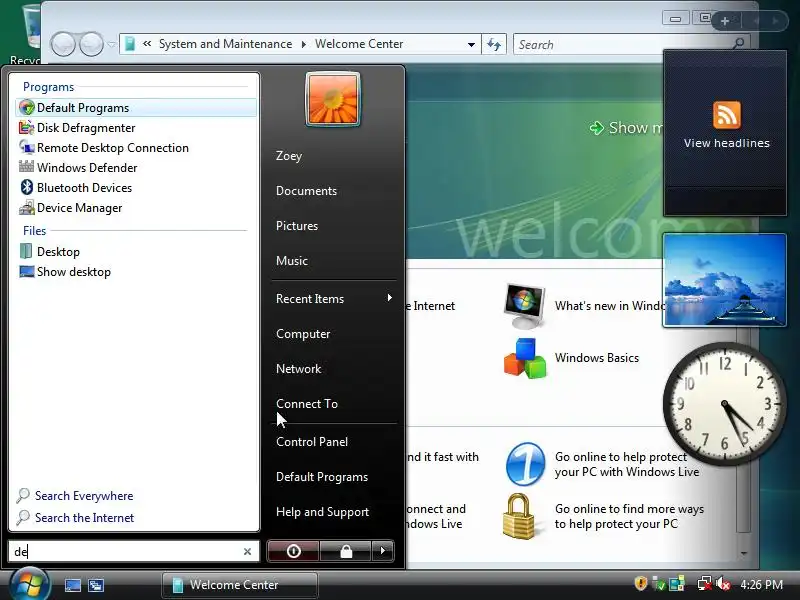Screen dimensions: 800x600
Task: Clear the Start menu search box
Action: pyautogui.click(x=247, y=551)
